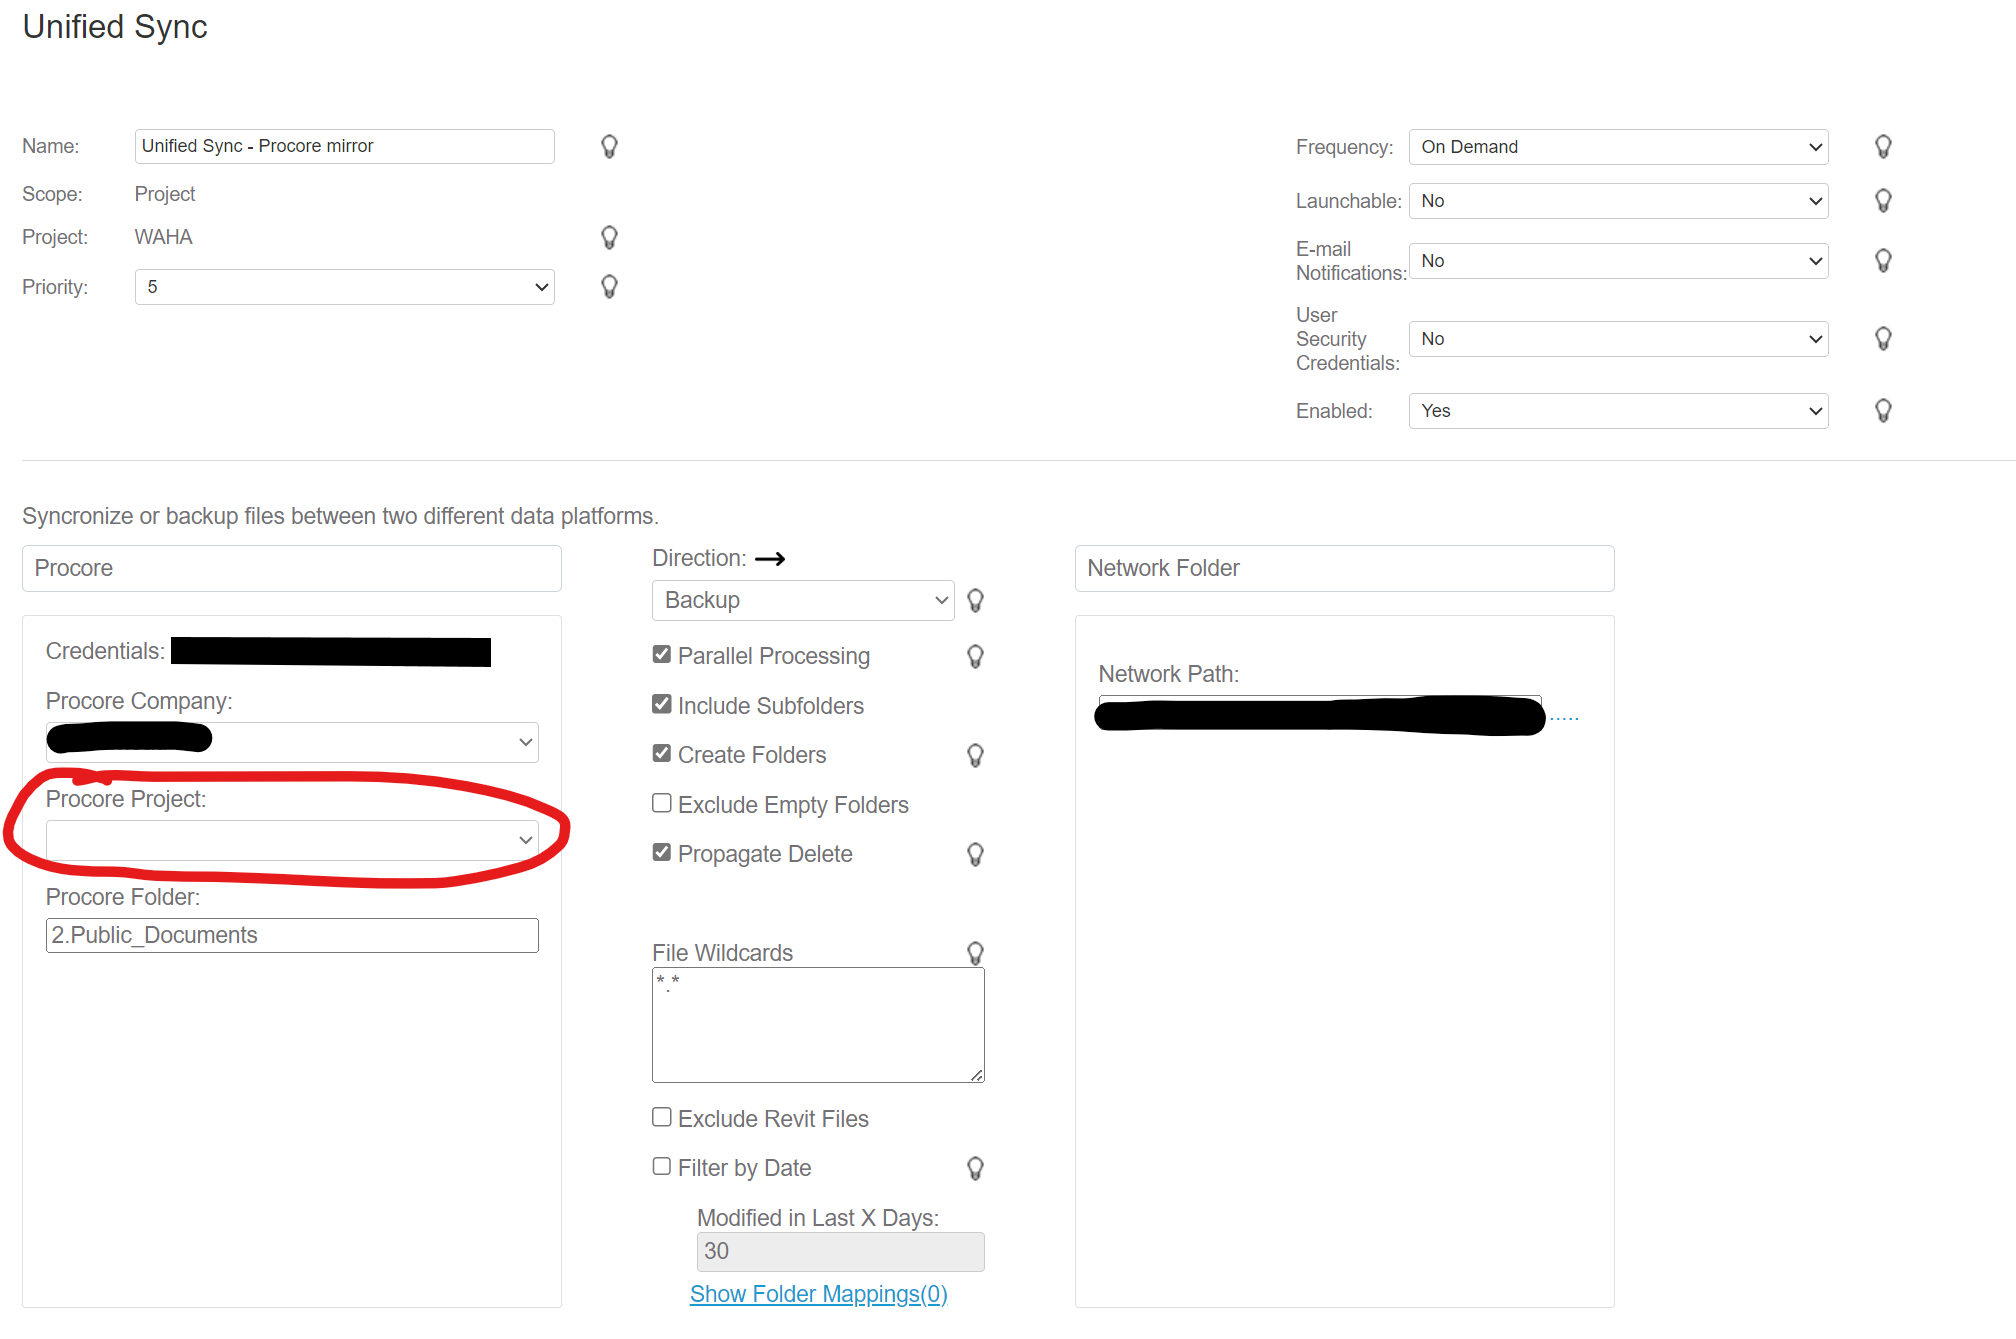Open the Priority dropdown showing 5

(x=344, y=287)
